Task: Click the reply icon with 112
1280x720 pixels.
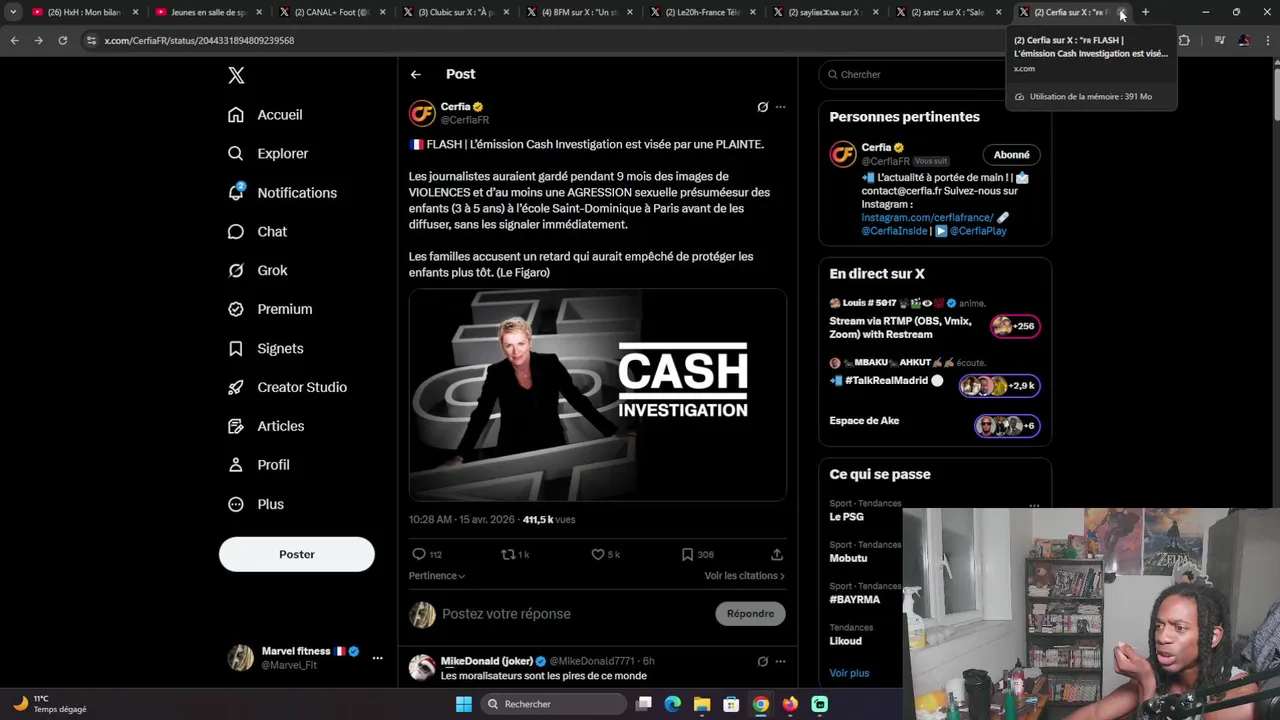Action: pos(419,555)
